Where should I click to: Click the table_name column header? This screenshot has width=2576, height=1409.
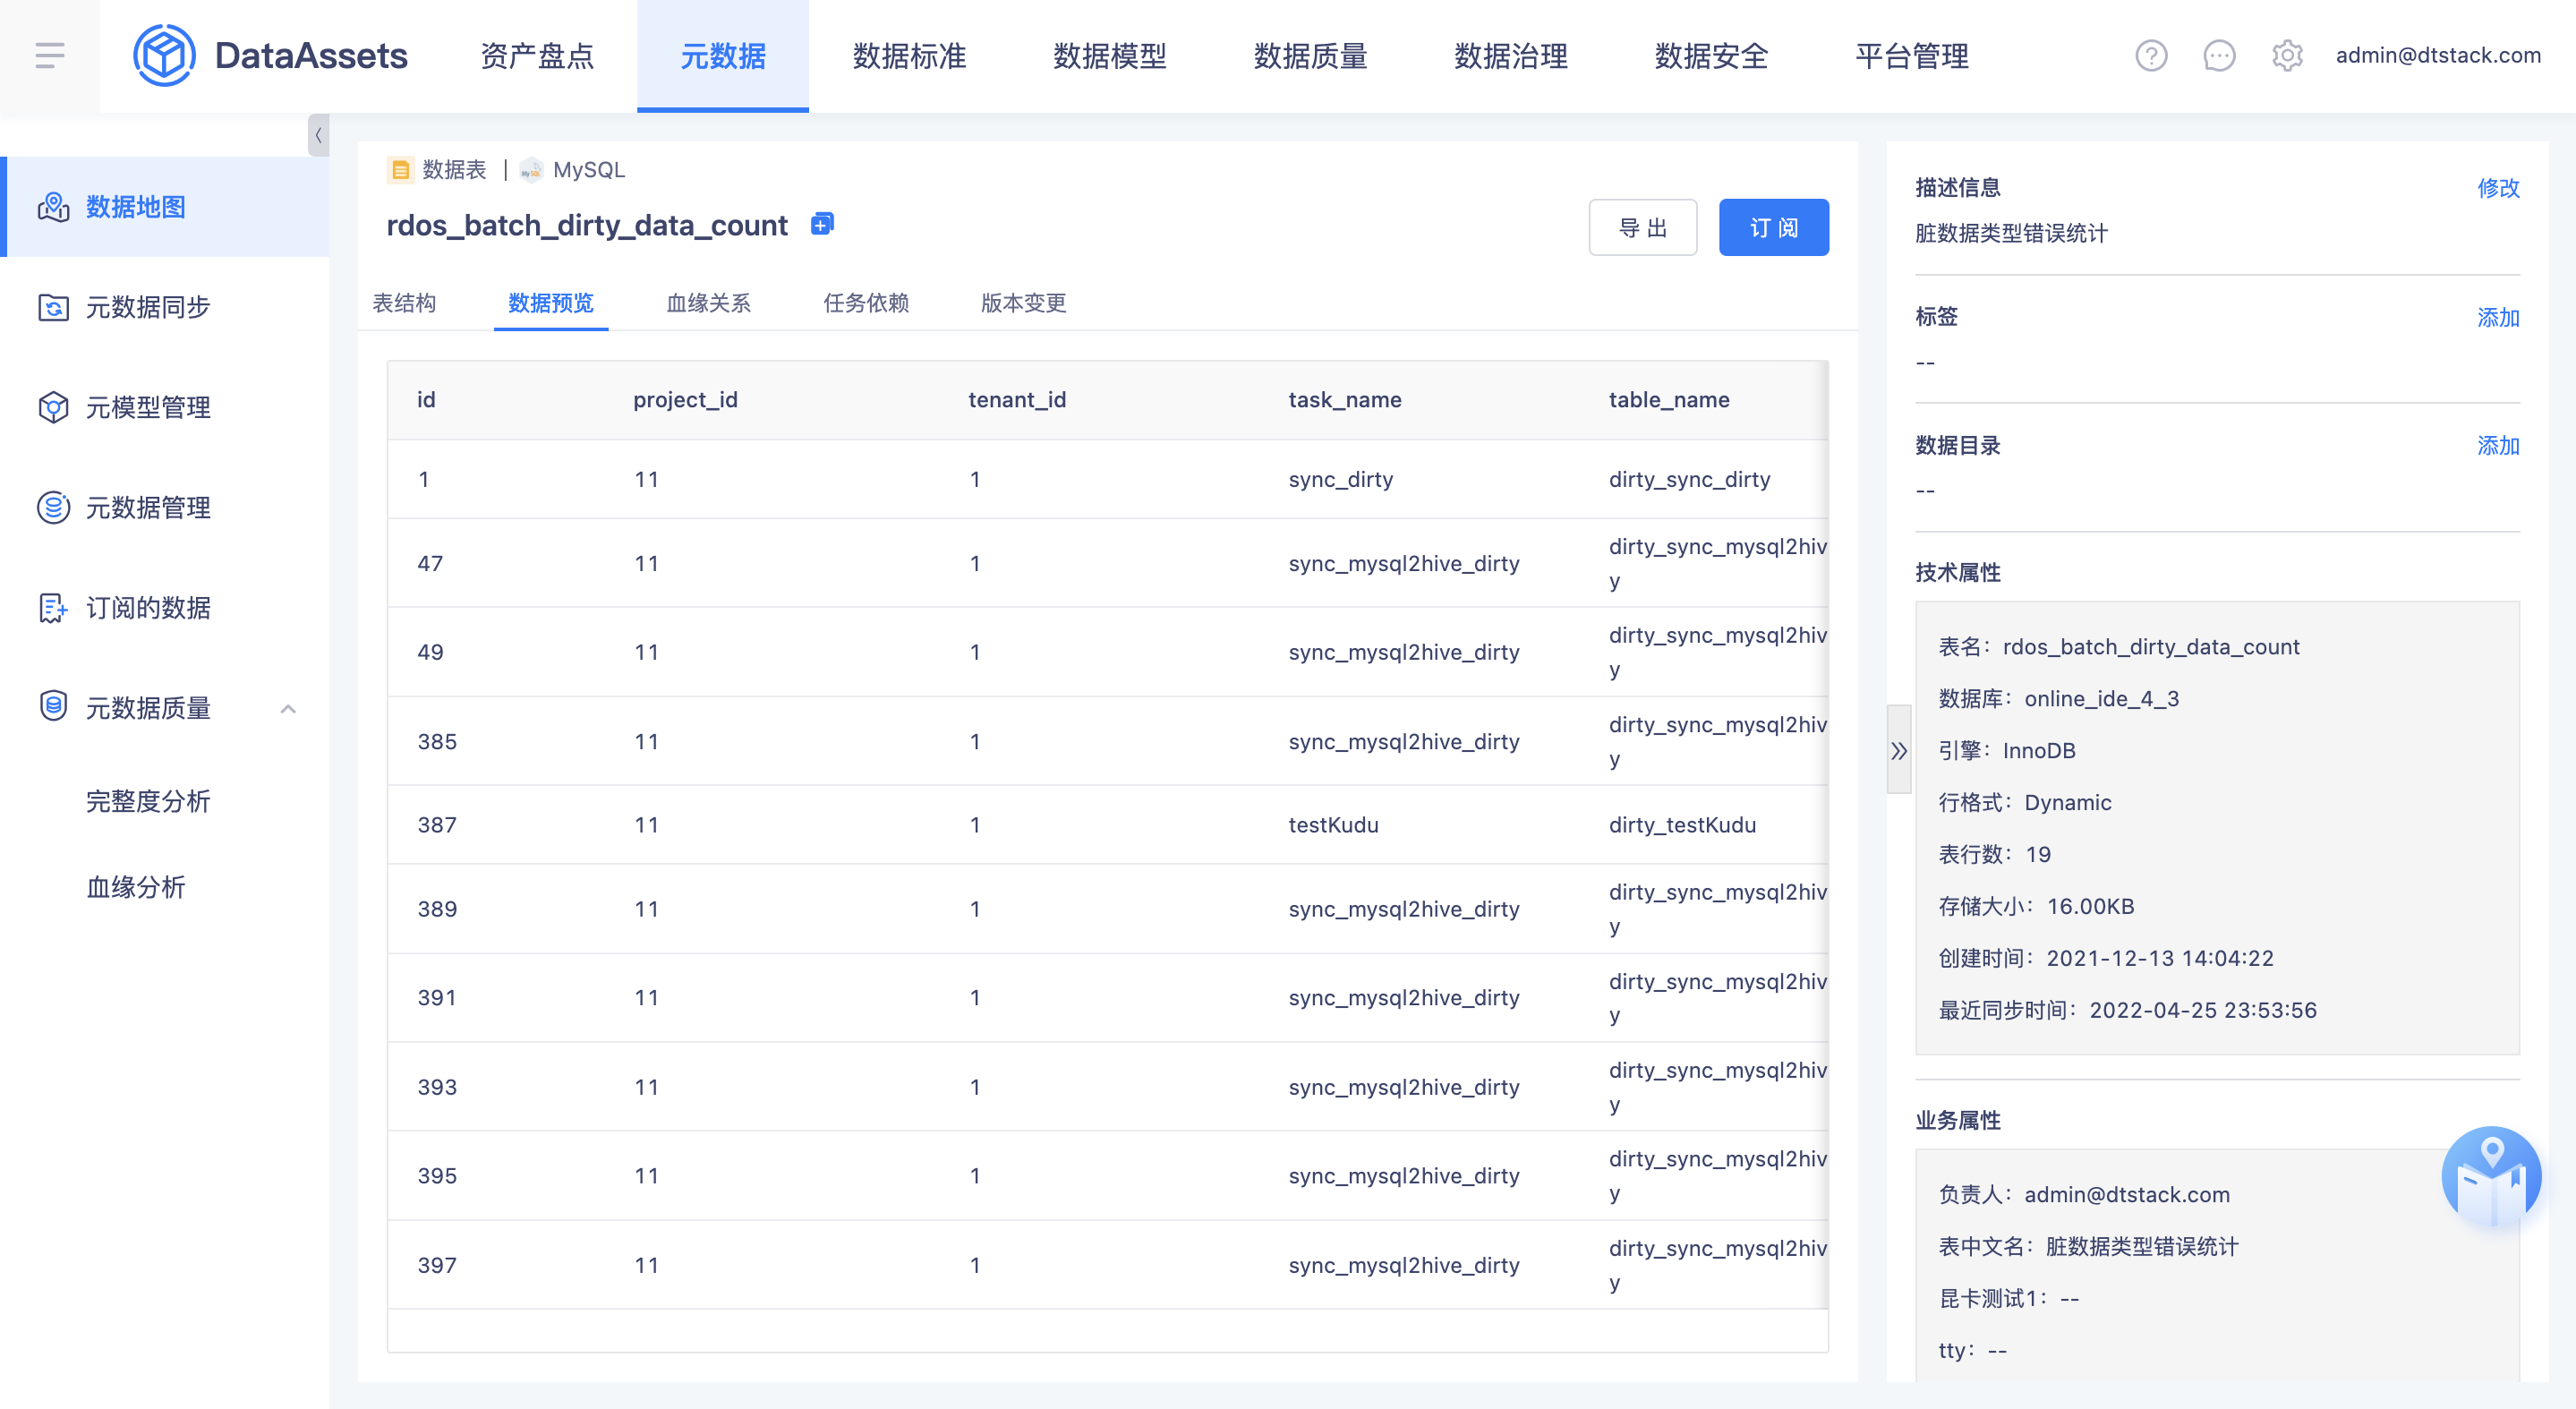point(1668,400)
